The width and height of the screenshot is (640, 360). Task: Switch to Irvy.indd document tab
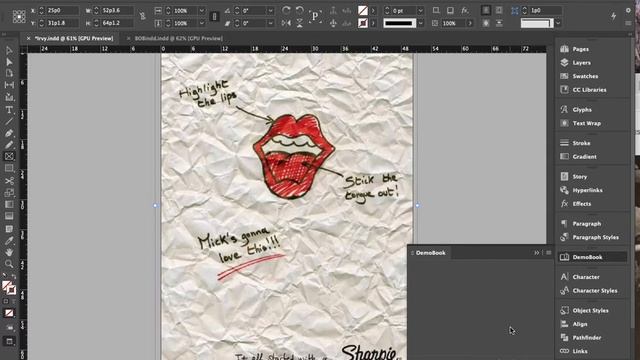(x=74, y=38)
